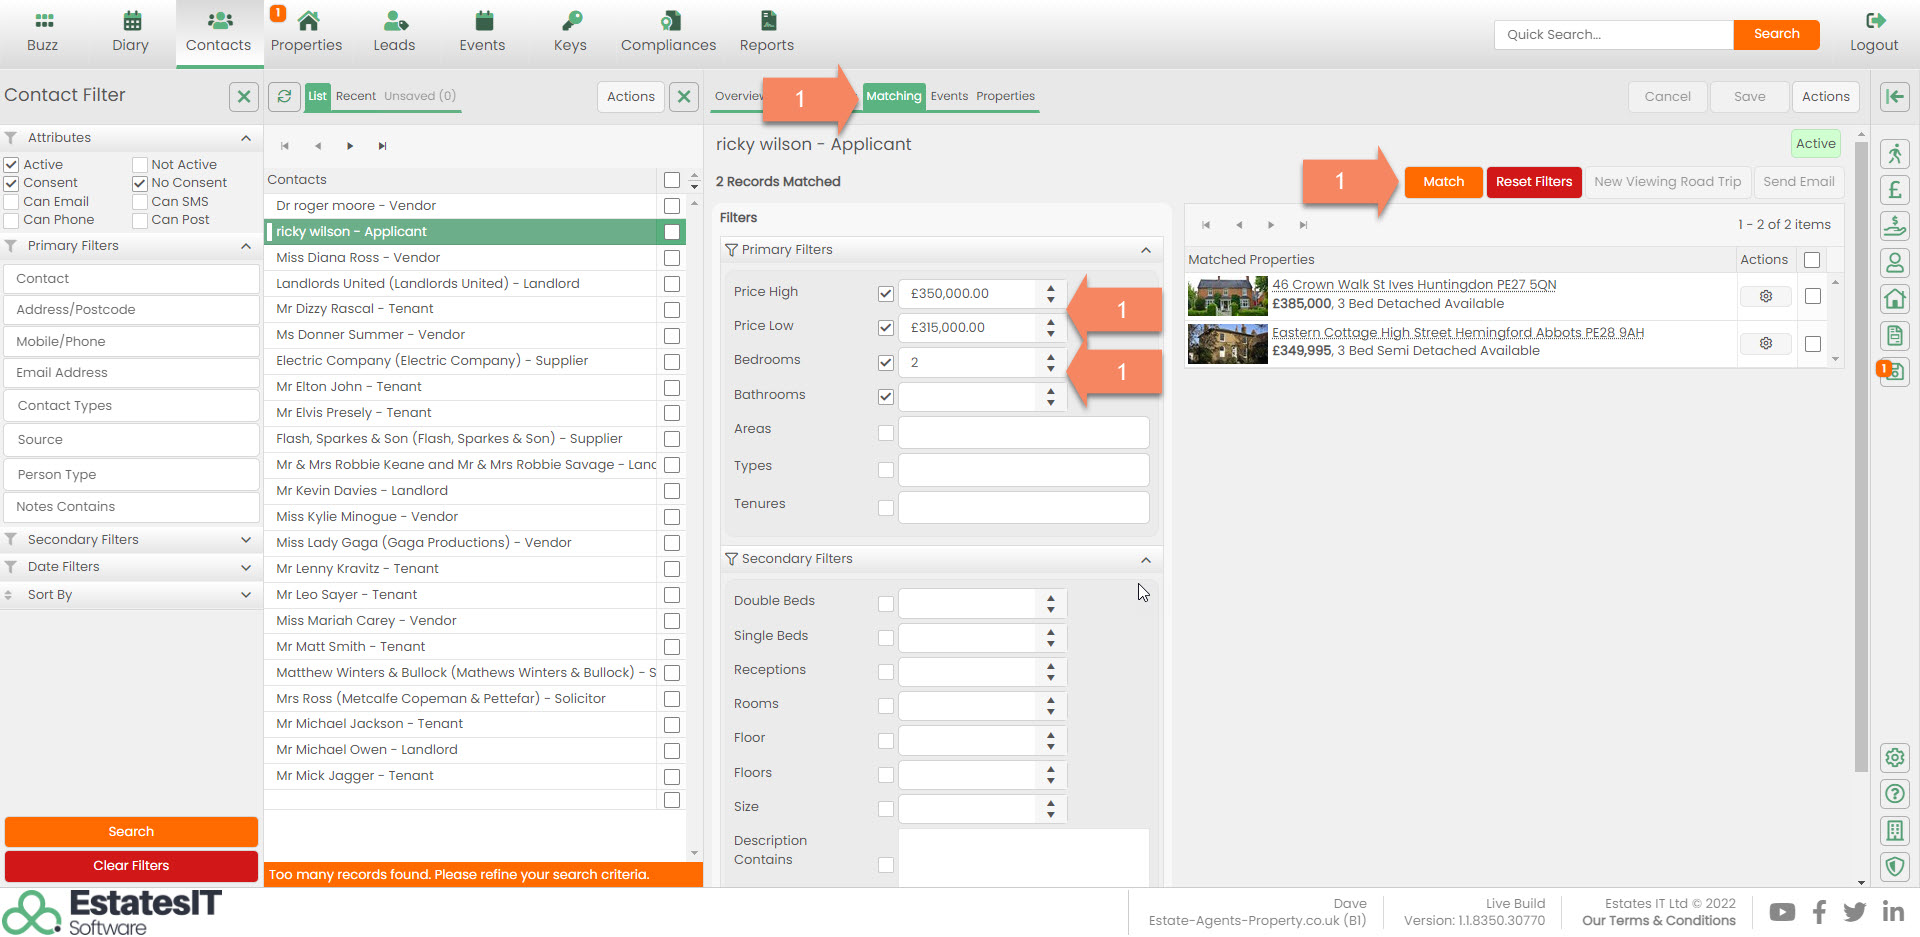Uncheck the Price High filter checkbox
Viewport: 1920px width, 937px height.
pyautogui.click(x=885, y=293)
